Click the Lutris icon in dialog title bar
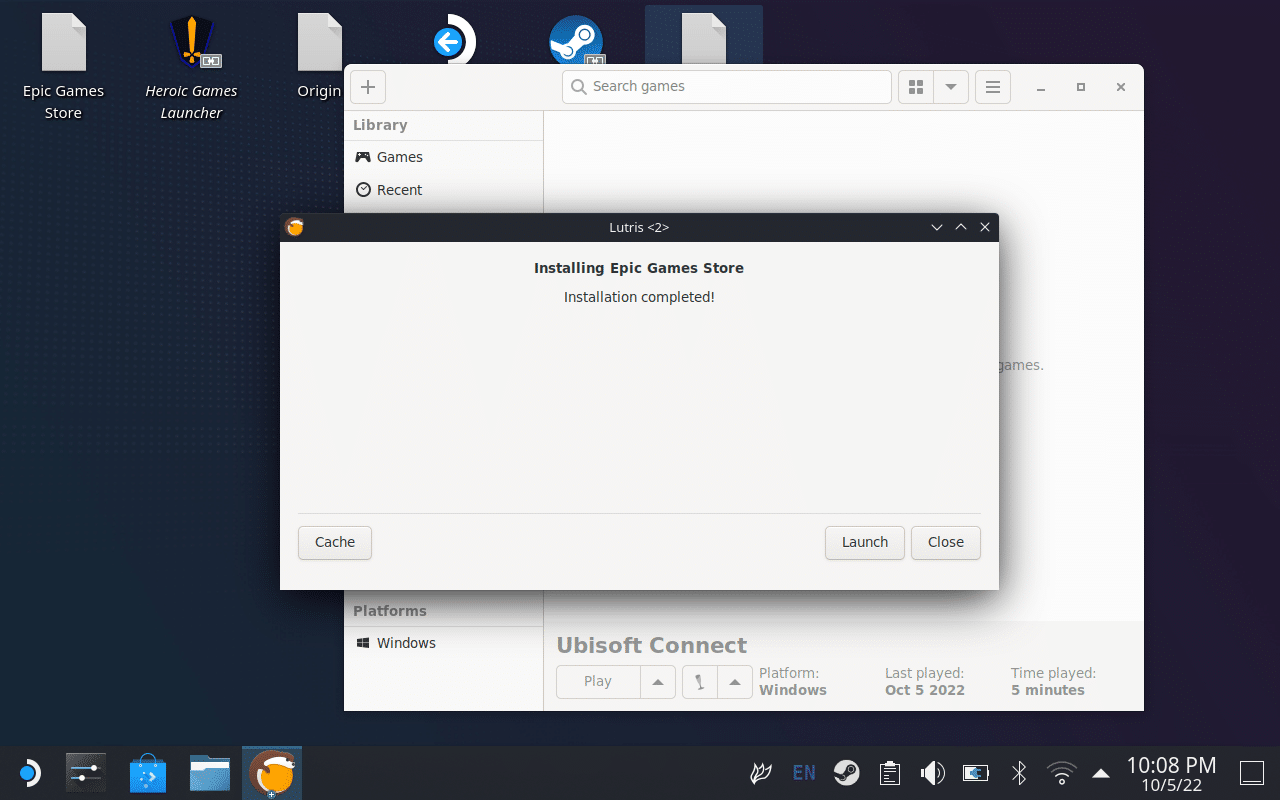Screen dimensions: 1280x800 (294, 227)
